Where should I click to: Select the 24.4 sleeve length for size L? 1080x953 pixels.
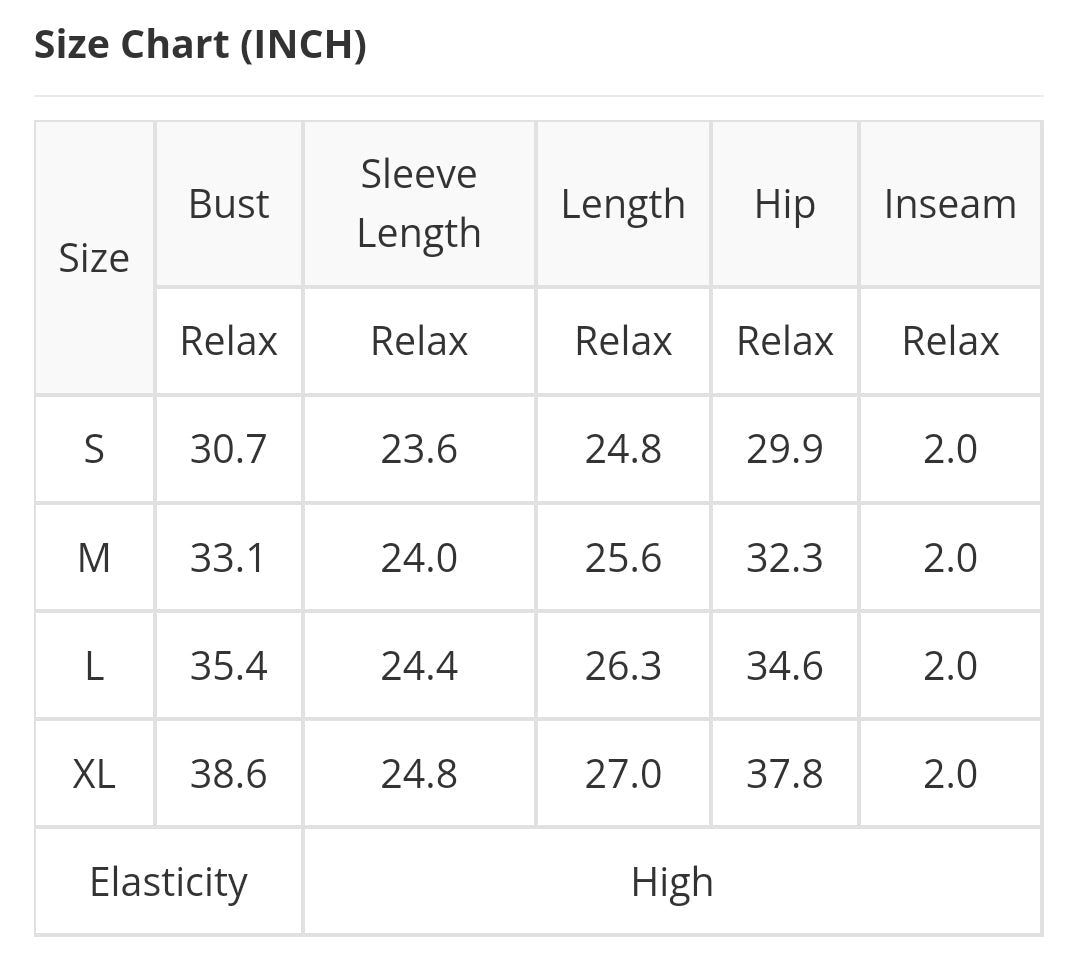tap(419, 665)
